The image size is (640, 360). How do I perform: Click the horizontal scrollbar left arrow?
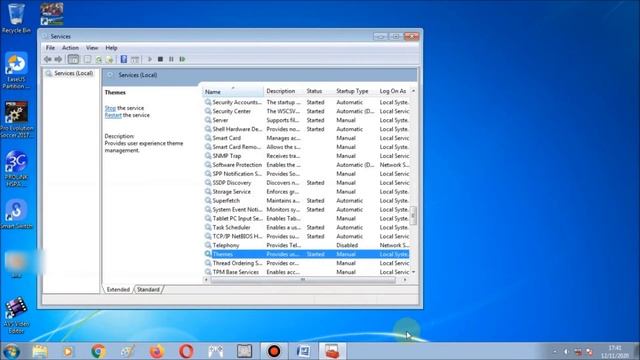click(206, 280)
